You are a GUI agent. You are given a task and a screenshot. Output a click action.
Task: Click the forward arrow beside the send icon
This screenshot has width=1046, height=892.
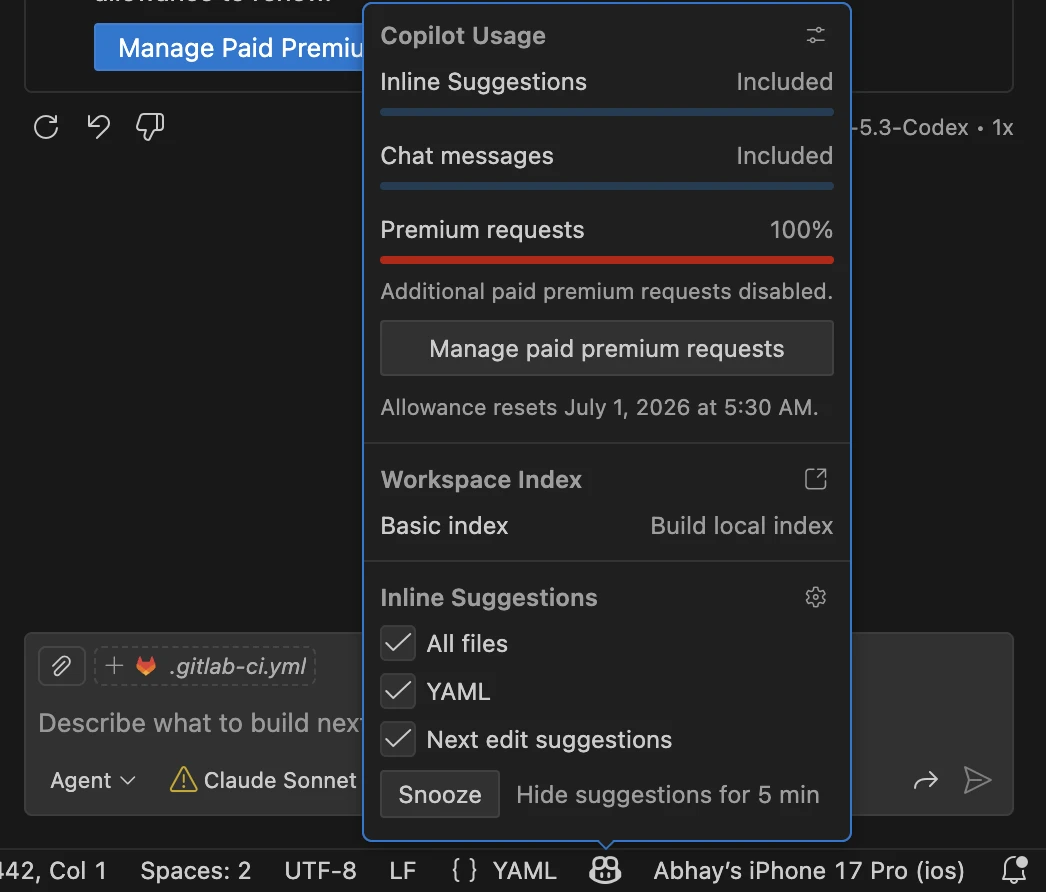tap(926, 780)
